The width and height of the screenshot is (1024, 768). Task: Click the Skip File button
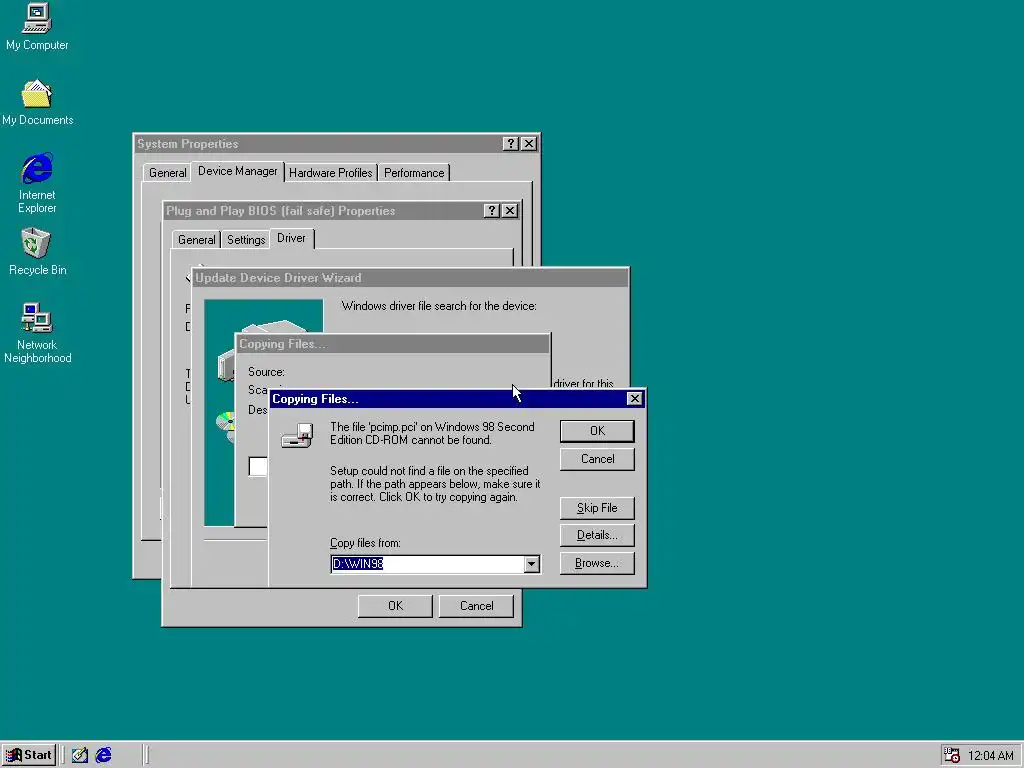coord(597,508)
